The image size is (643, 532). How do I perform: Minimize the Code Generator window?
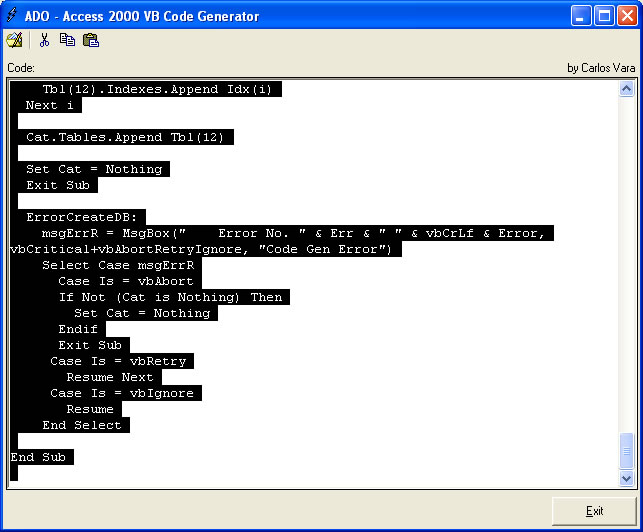point(581,16)
